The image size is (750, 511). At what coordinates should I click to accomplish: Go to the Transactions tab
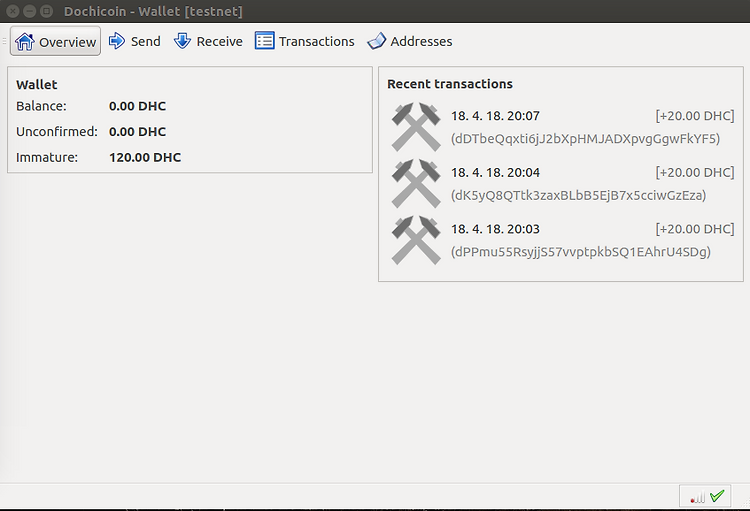pyautogui.click(x=304, y=41)
